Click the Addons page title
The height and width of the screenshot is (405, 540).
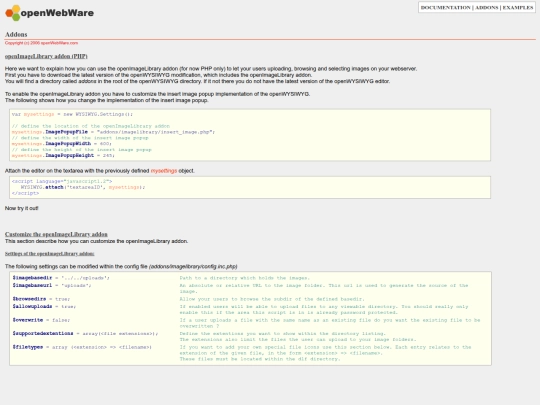coord(16,34)
